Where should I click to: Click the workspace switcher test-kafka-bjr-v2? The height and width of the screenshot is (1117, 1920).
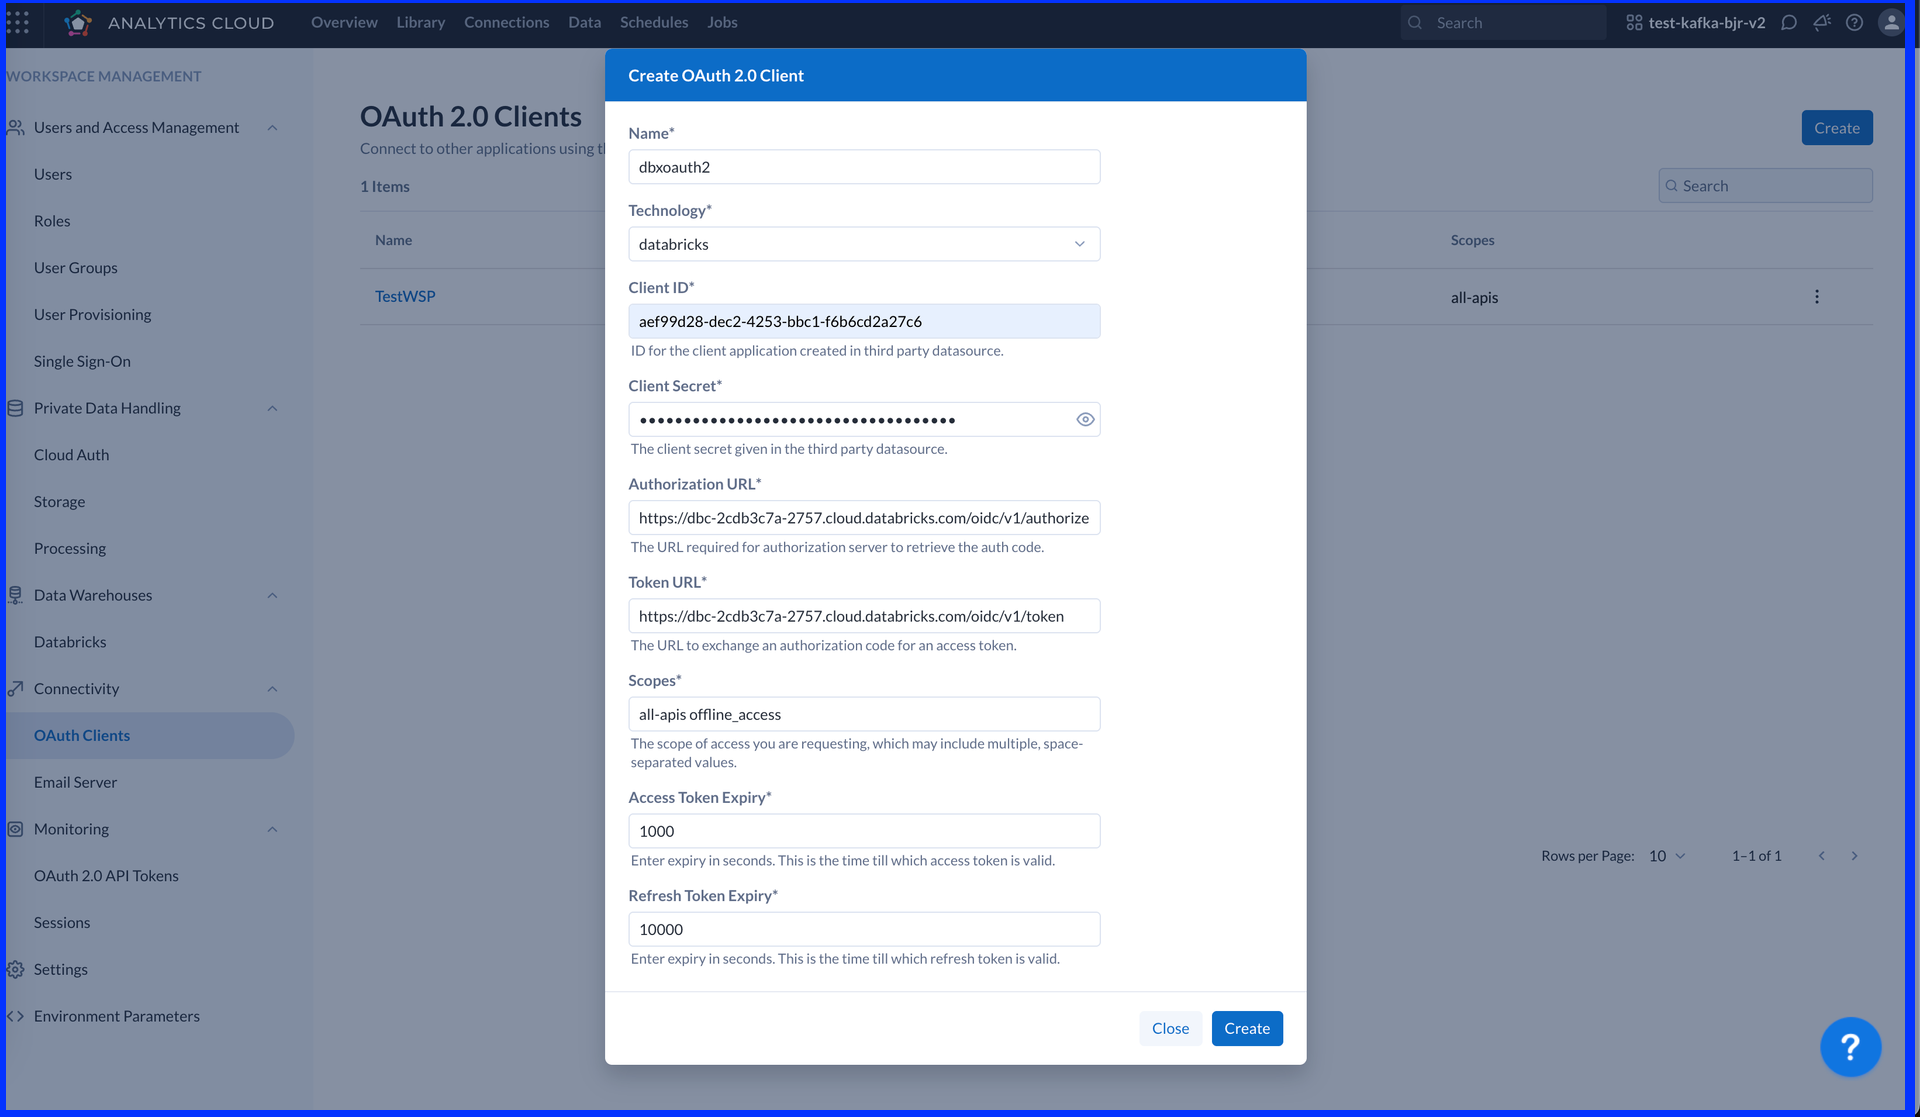pos(1696,22)
